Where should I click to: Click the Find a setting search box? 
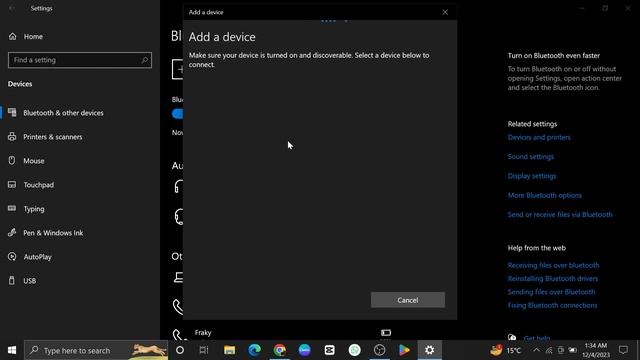click(80, 60)
